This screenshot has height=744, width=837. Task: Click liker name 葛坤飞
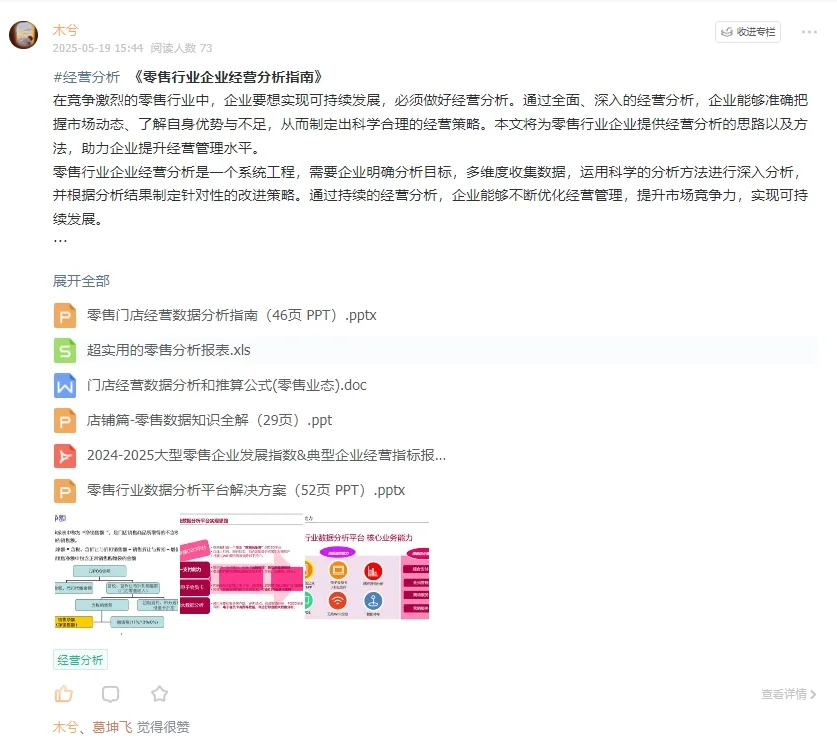[x=112, y=727]
